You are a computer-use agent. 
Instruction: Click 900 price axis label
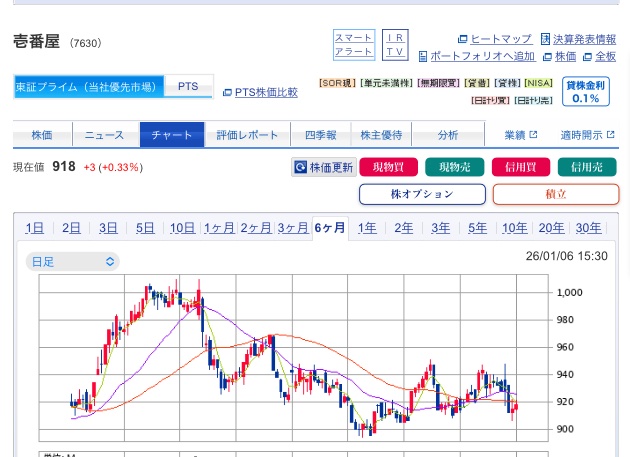click(565, 429)
